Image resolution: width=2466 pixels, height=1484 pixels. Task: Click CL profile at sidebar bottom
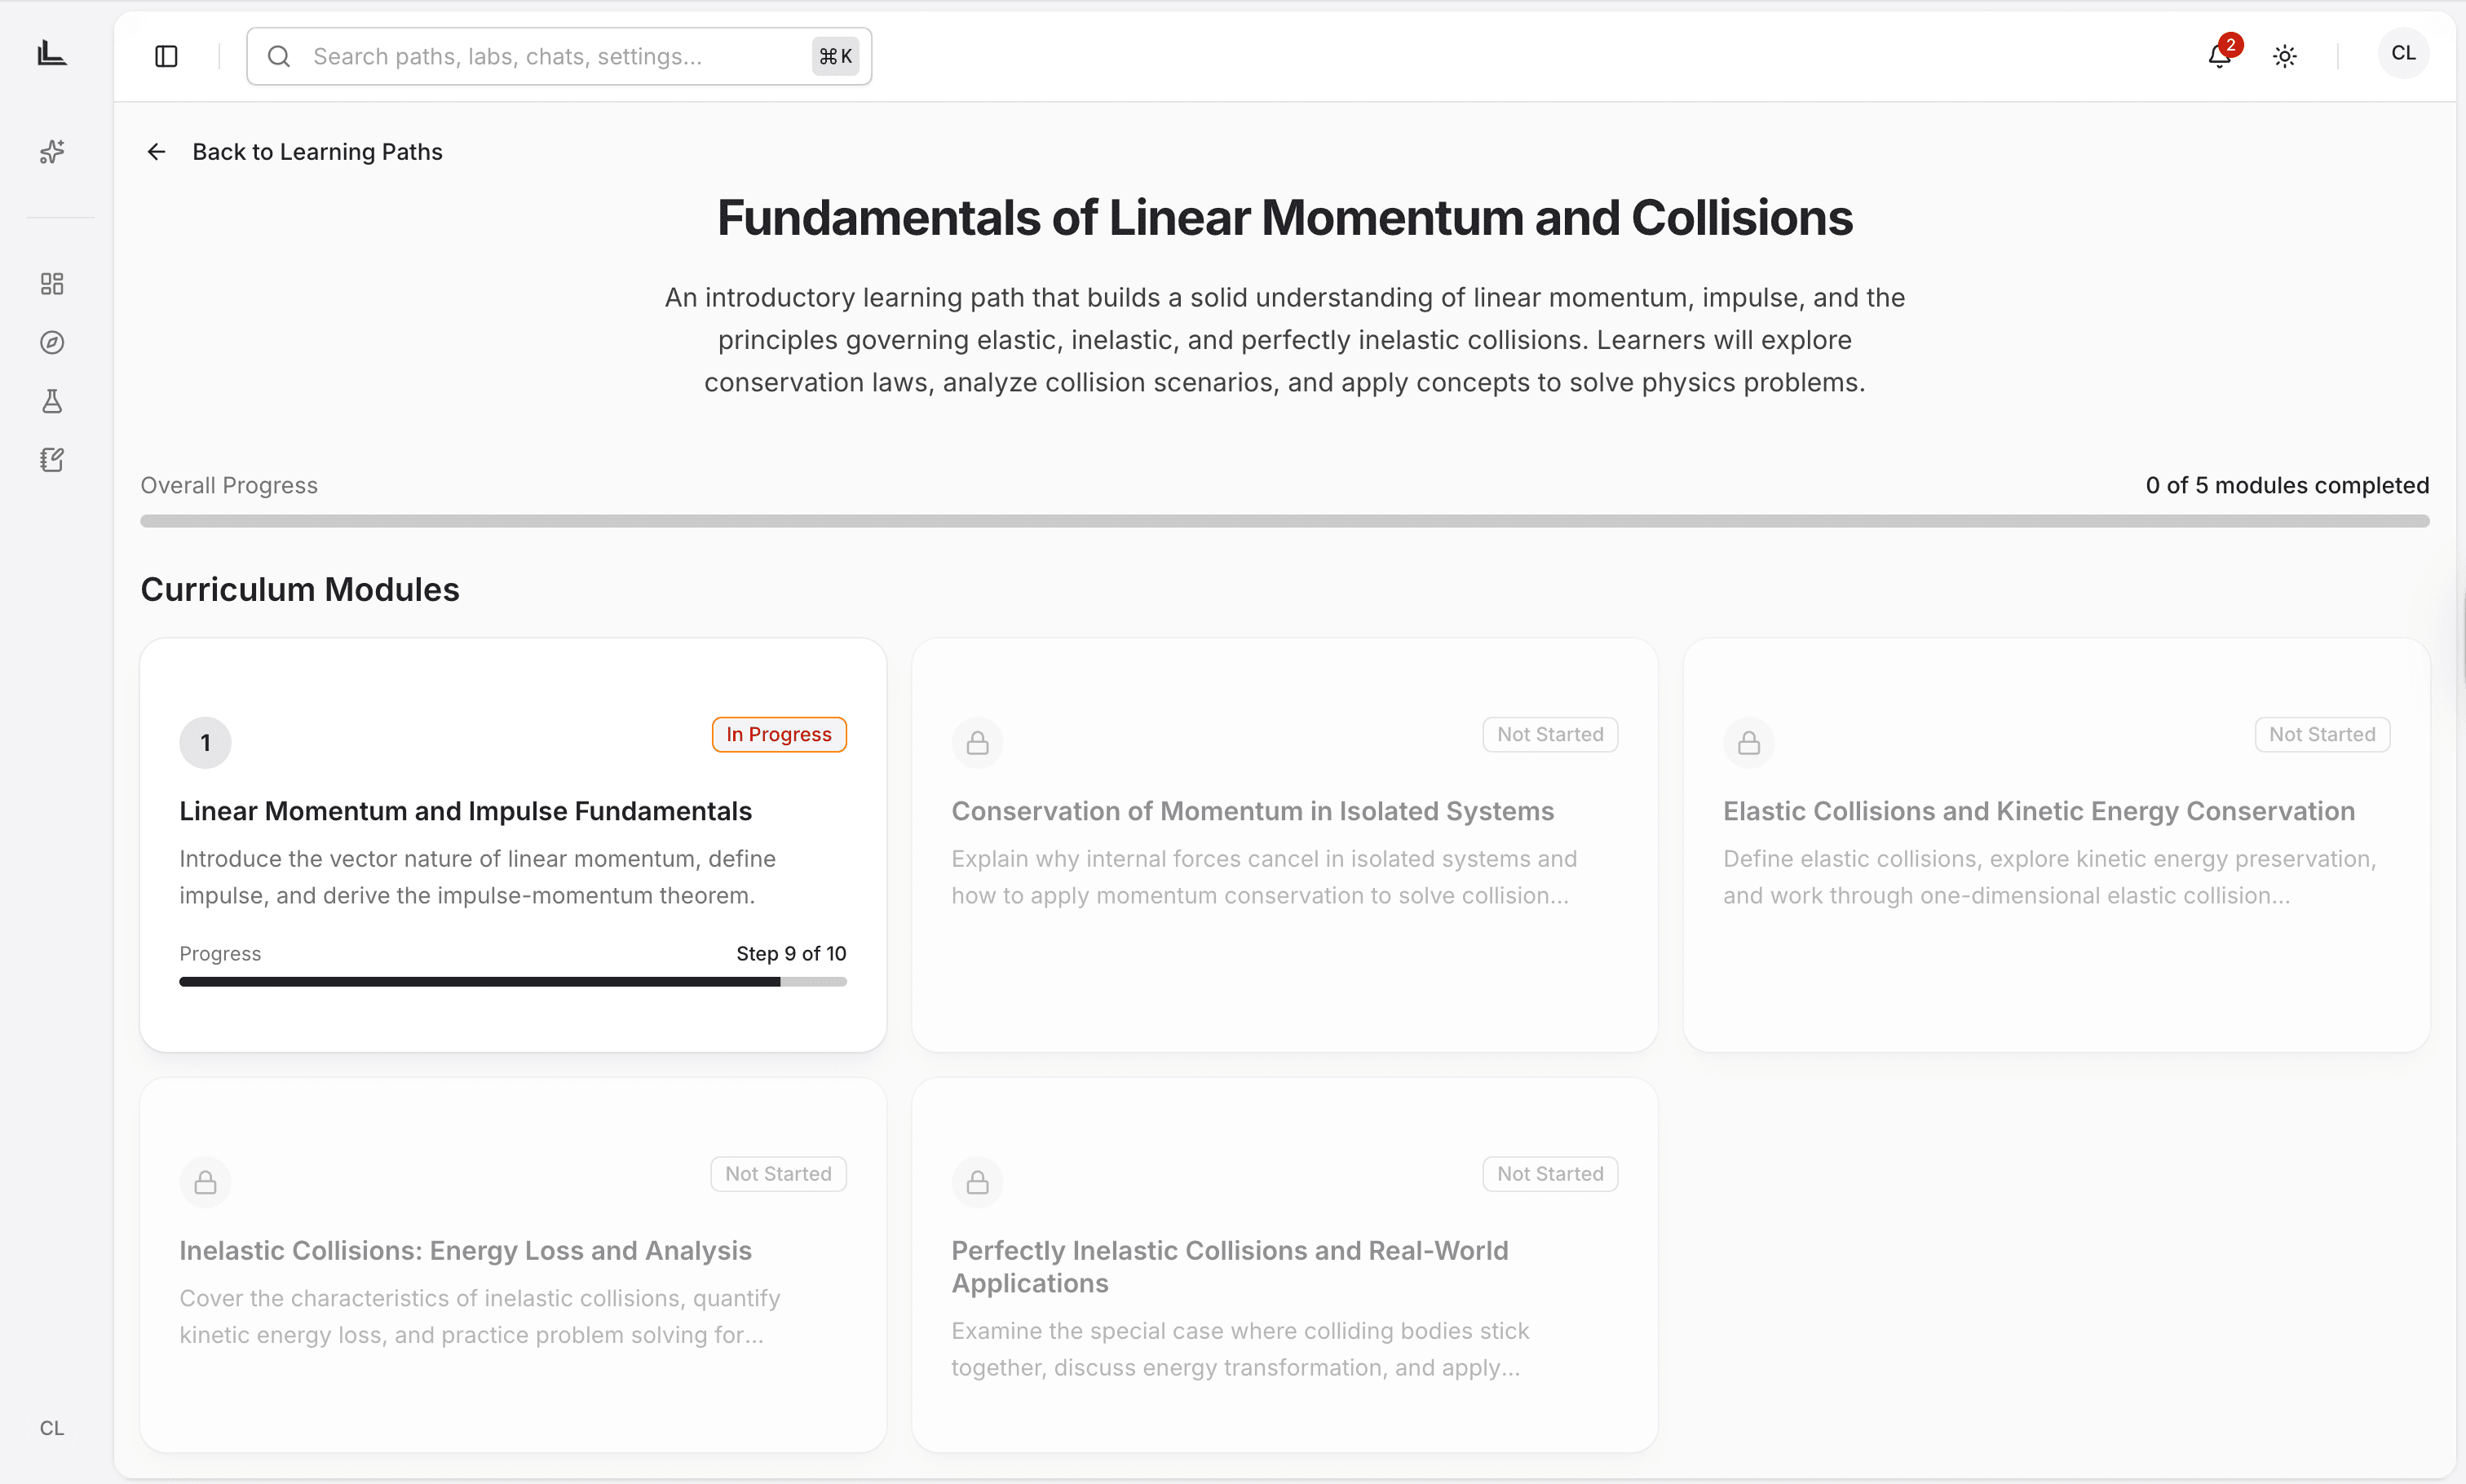click(x=52, y=1428)
